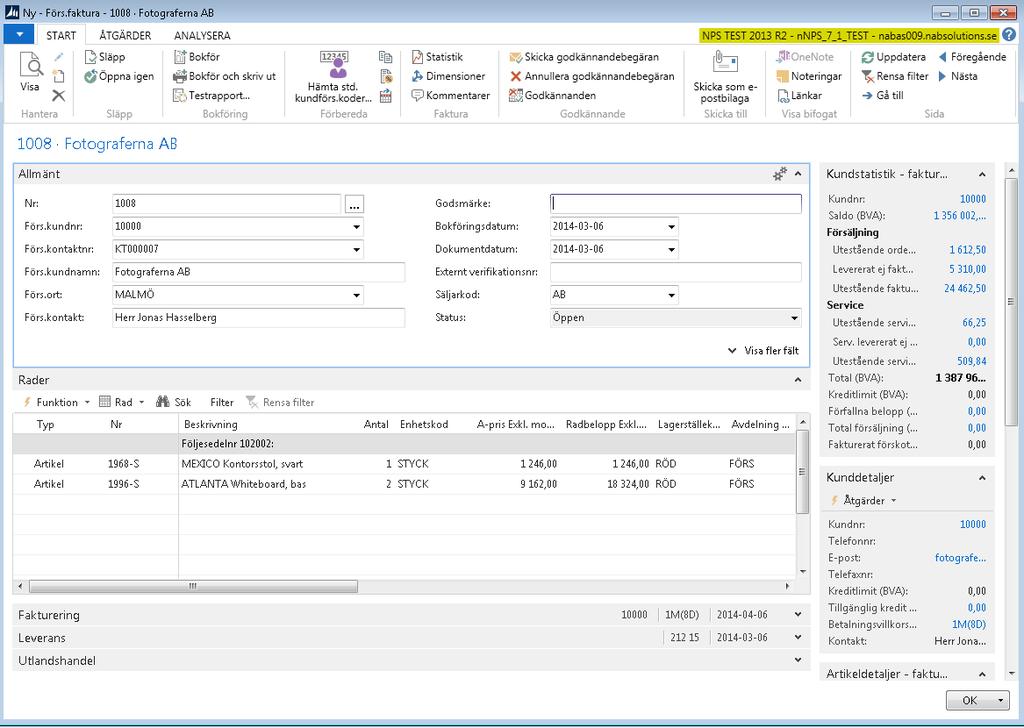This screenshot has width=1024, height=728.
Task: Click the Godsmärke input field
Action: coord(676,204)
